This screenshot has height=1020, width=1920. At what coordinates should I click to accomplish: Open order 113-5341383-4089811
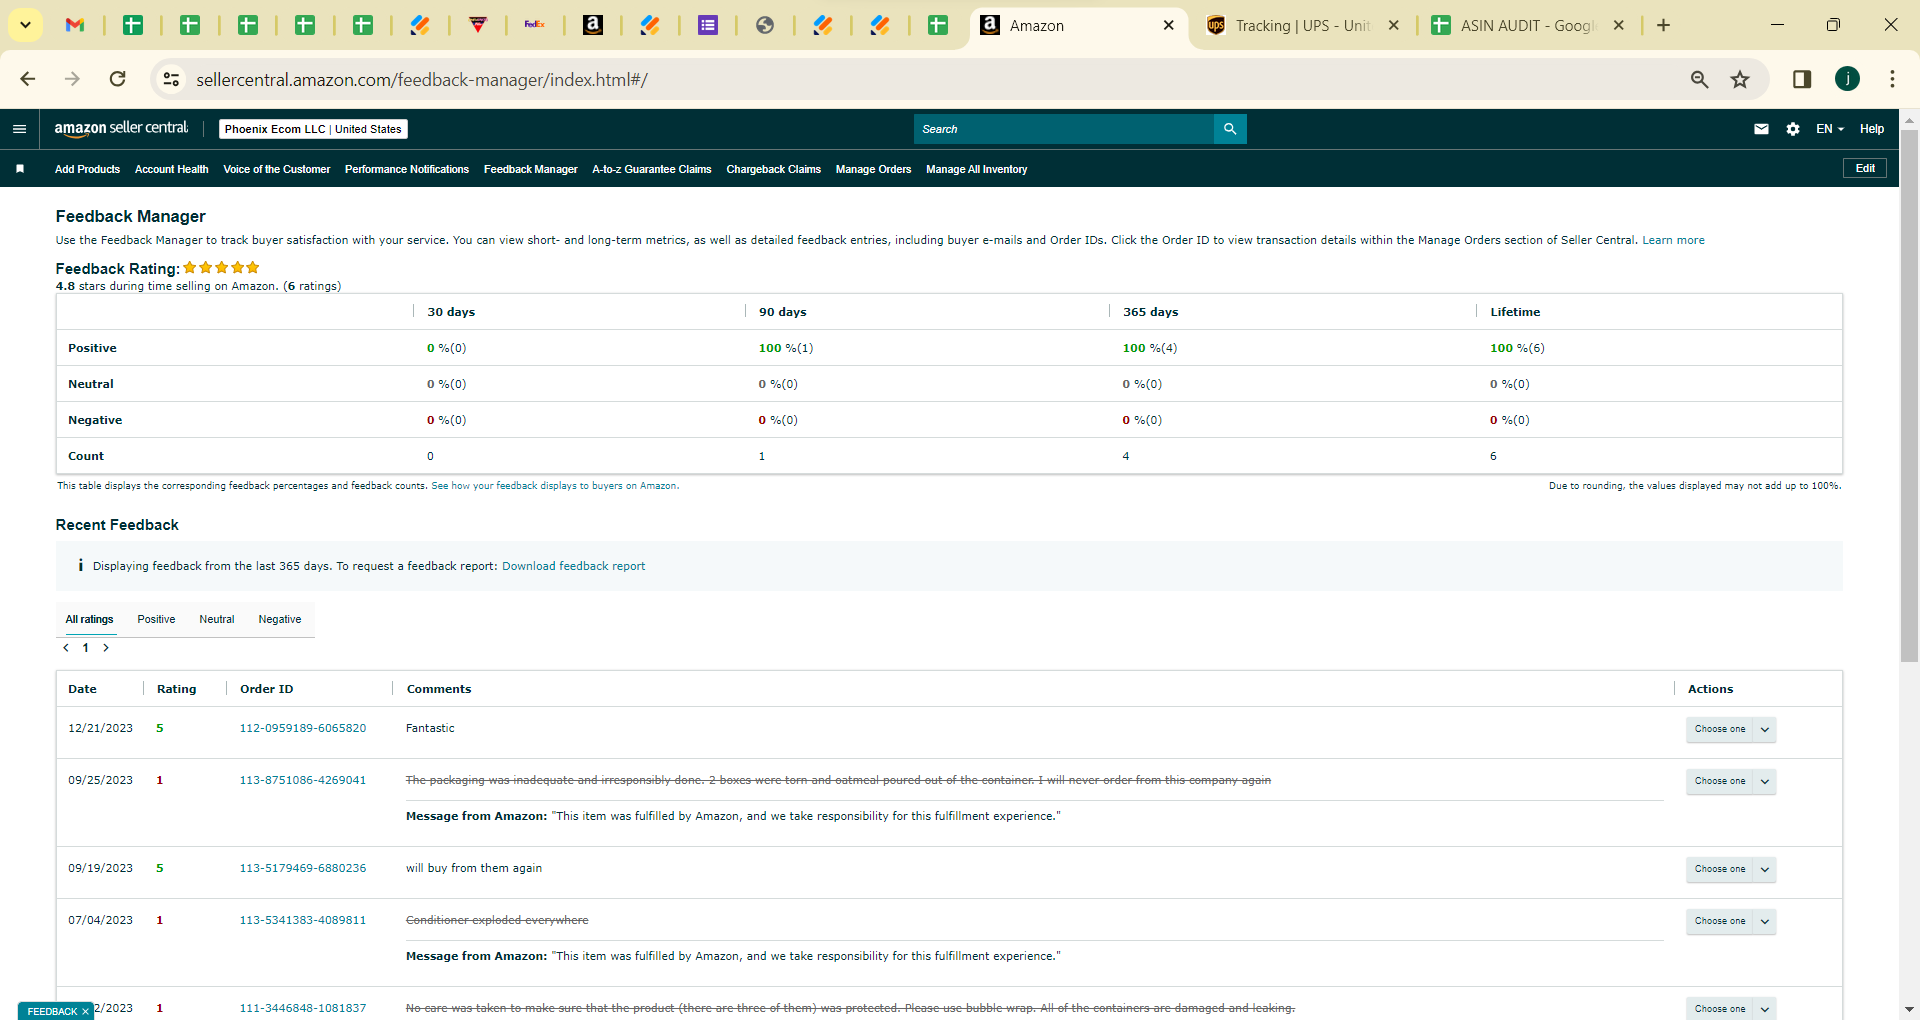click(303, 920)
